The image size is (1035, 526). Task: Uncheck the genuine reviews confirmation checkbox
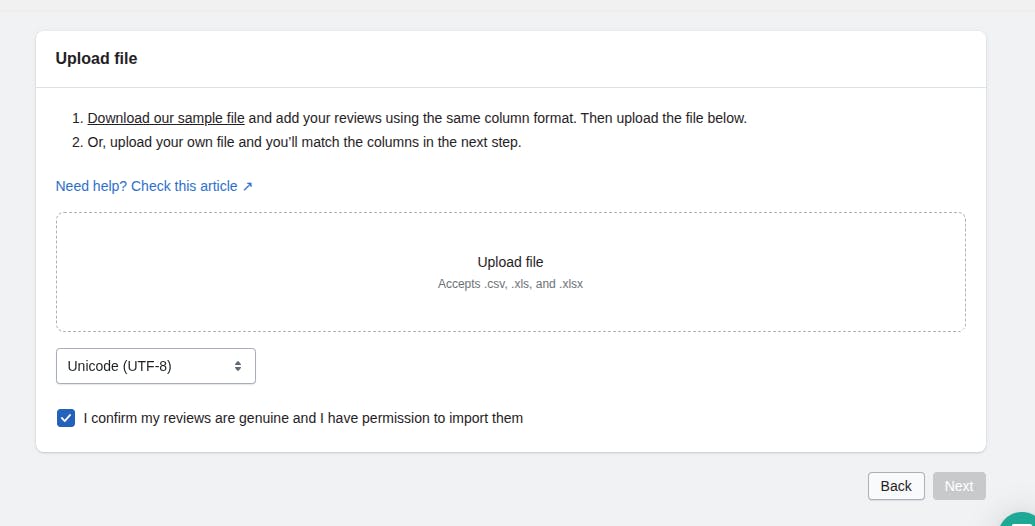66,418
